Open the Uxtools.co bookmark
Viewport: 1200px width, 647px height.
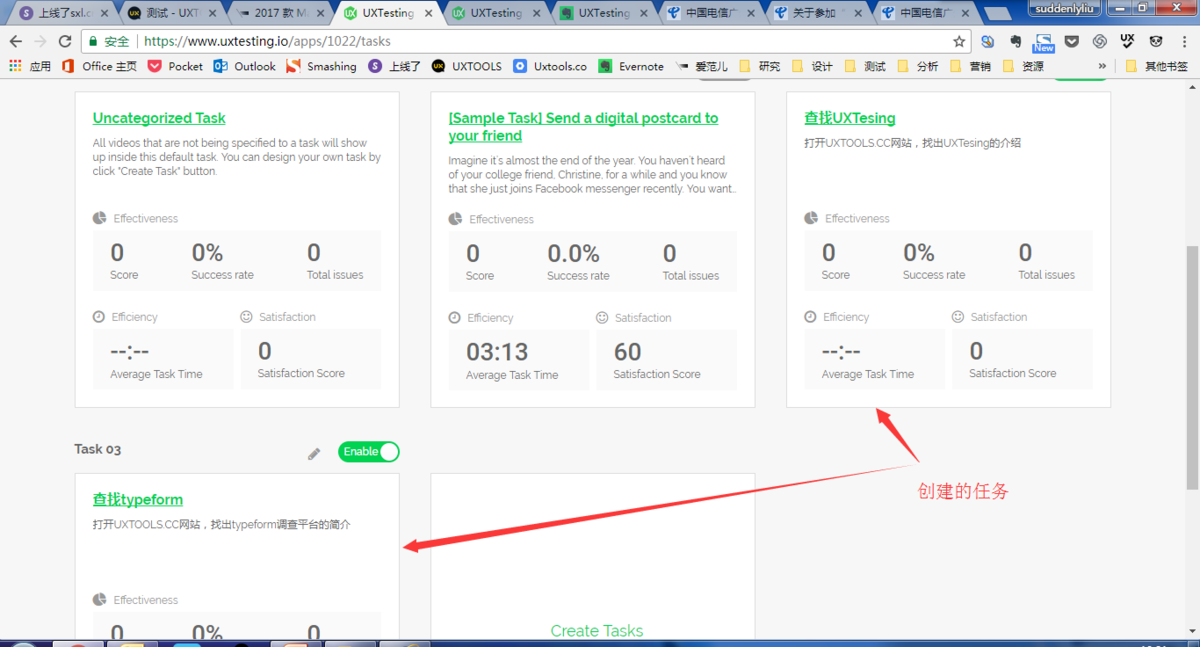pyautogui.click(x=550, y=66)
